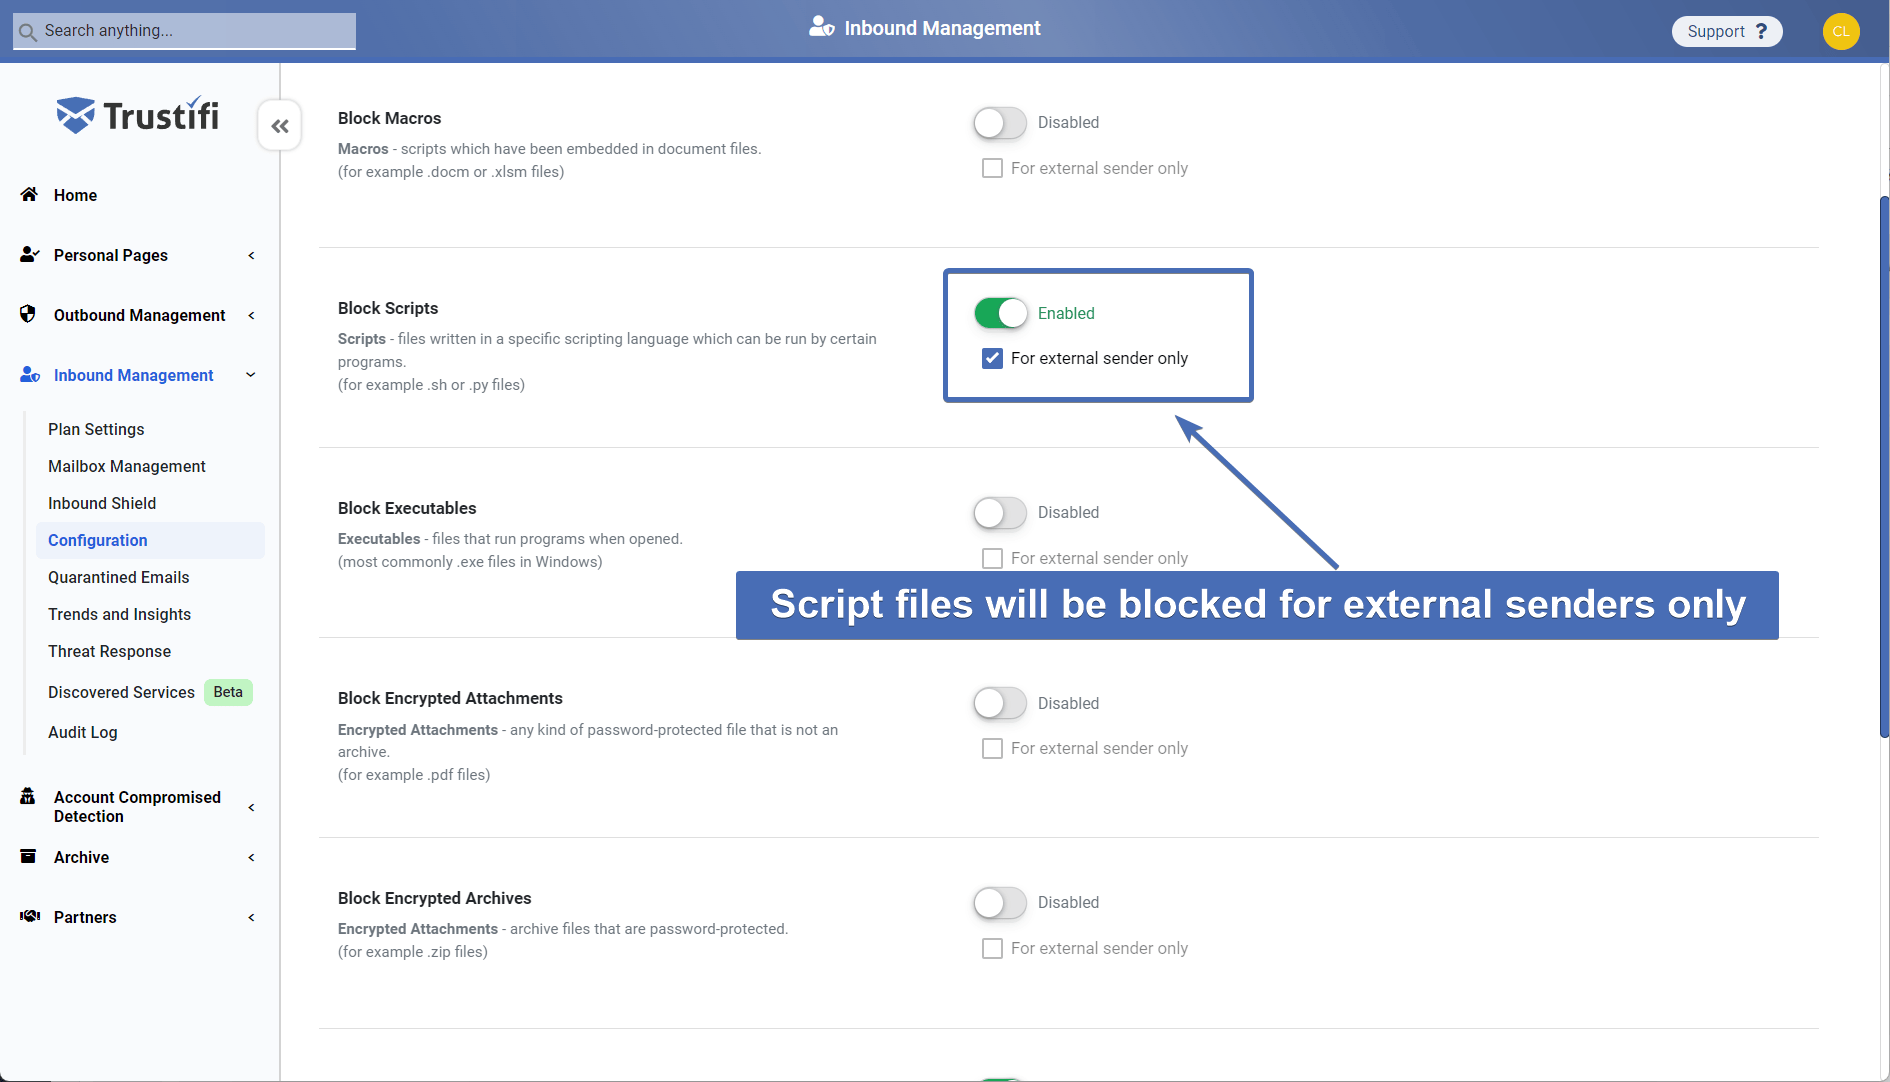Click the Outbound Management shield icon
1890x1082 pixels.
[28, 314]
